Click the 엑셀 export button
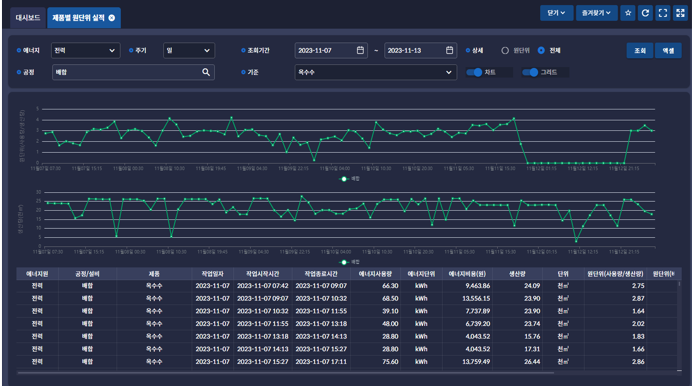The image size is (692, 386). [x=668, y=51]
